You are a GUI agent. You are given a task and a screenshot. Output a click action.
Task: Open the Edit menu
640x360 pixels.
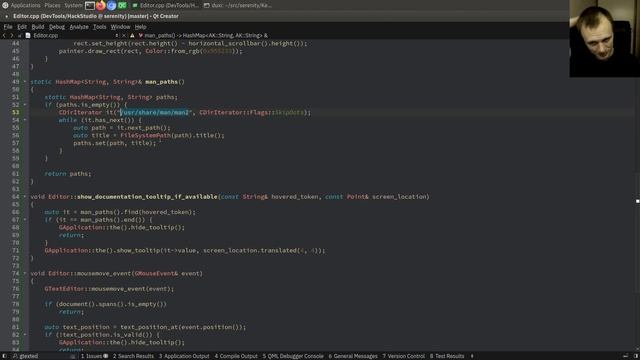point(22,27)
